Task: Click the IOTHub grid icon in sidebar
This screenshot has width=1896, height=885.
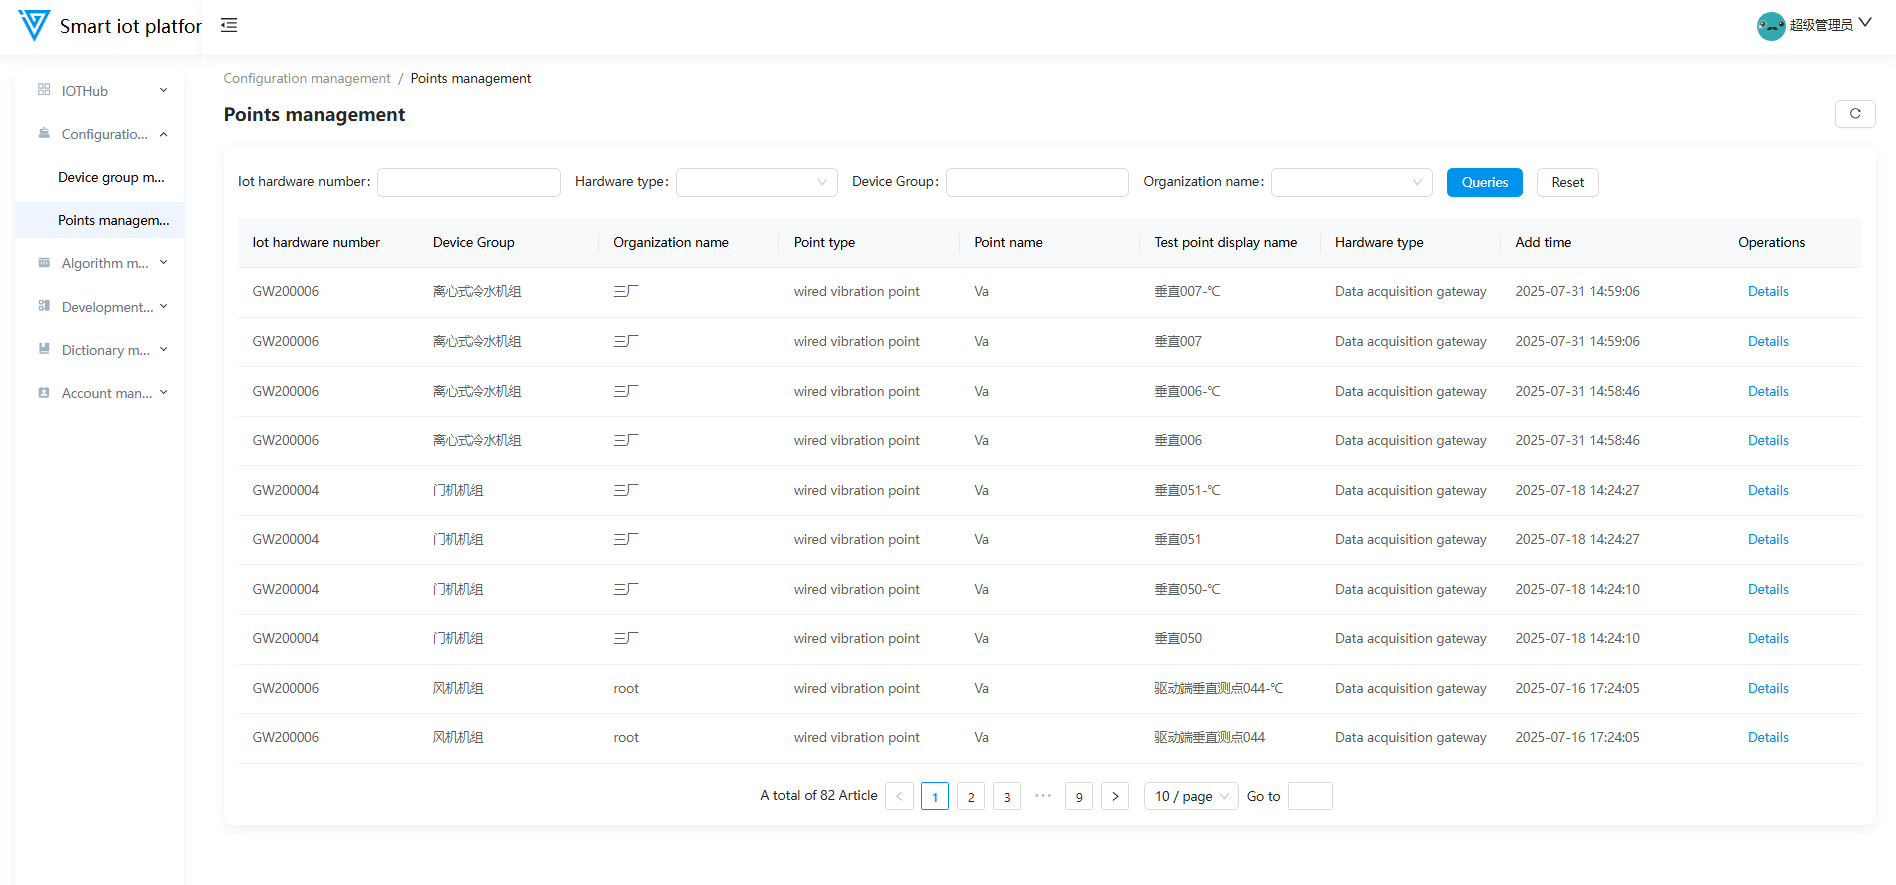Action: (44, 90)
